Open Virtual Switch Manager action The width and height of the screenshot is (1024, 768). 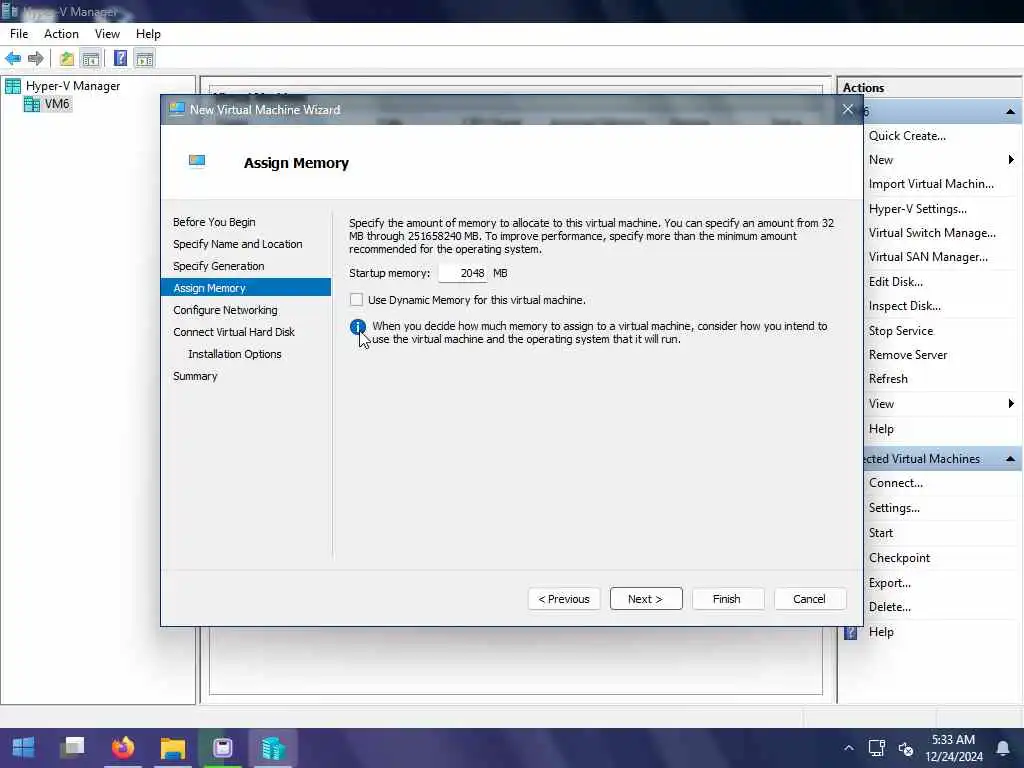point(932,233)
